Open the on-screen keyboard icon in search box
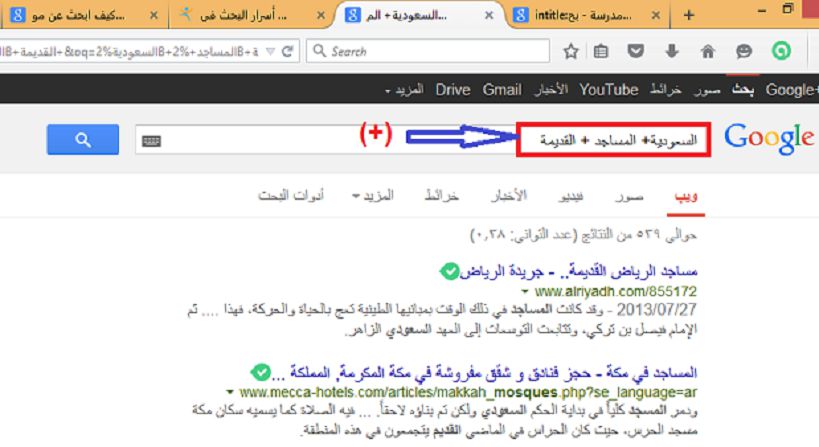Viewport: 819px width, 447px height. coord(151,141)
